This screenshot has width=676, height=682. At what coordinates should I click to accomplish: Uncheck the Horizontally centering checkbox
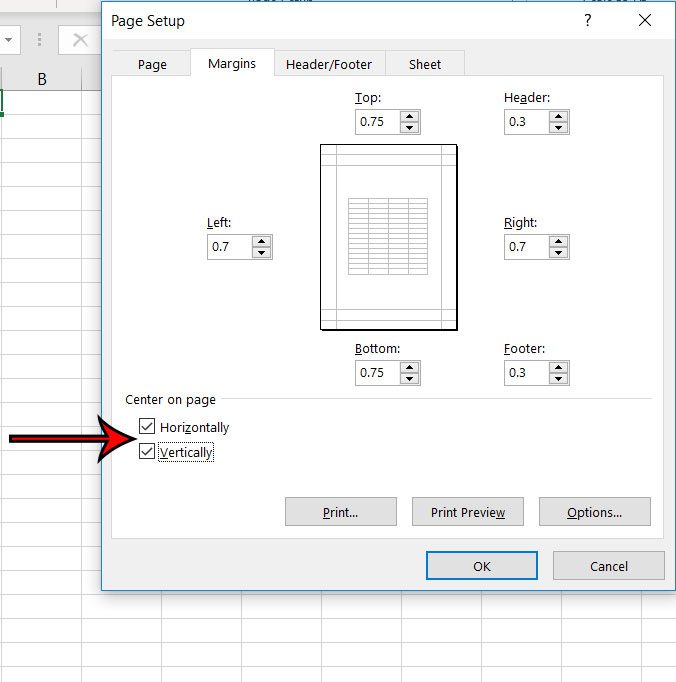pyautogui.click(x=148, y=427)
